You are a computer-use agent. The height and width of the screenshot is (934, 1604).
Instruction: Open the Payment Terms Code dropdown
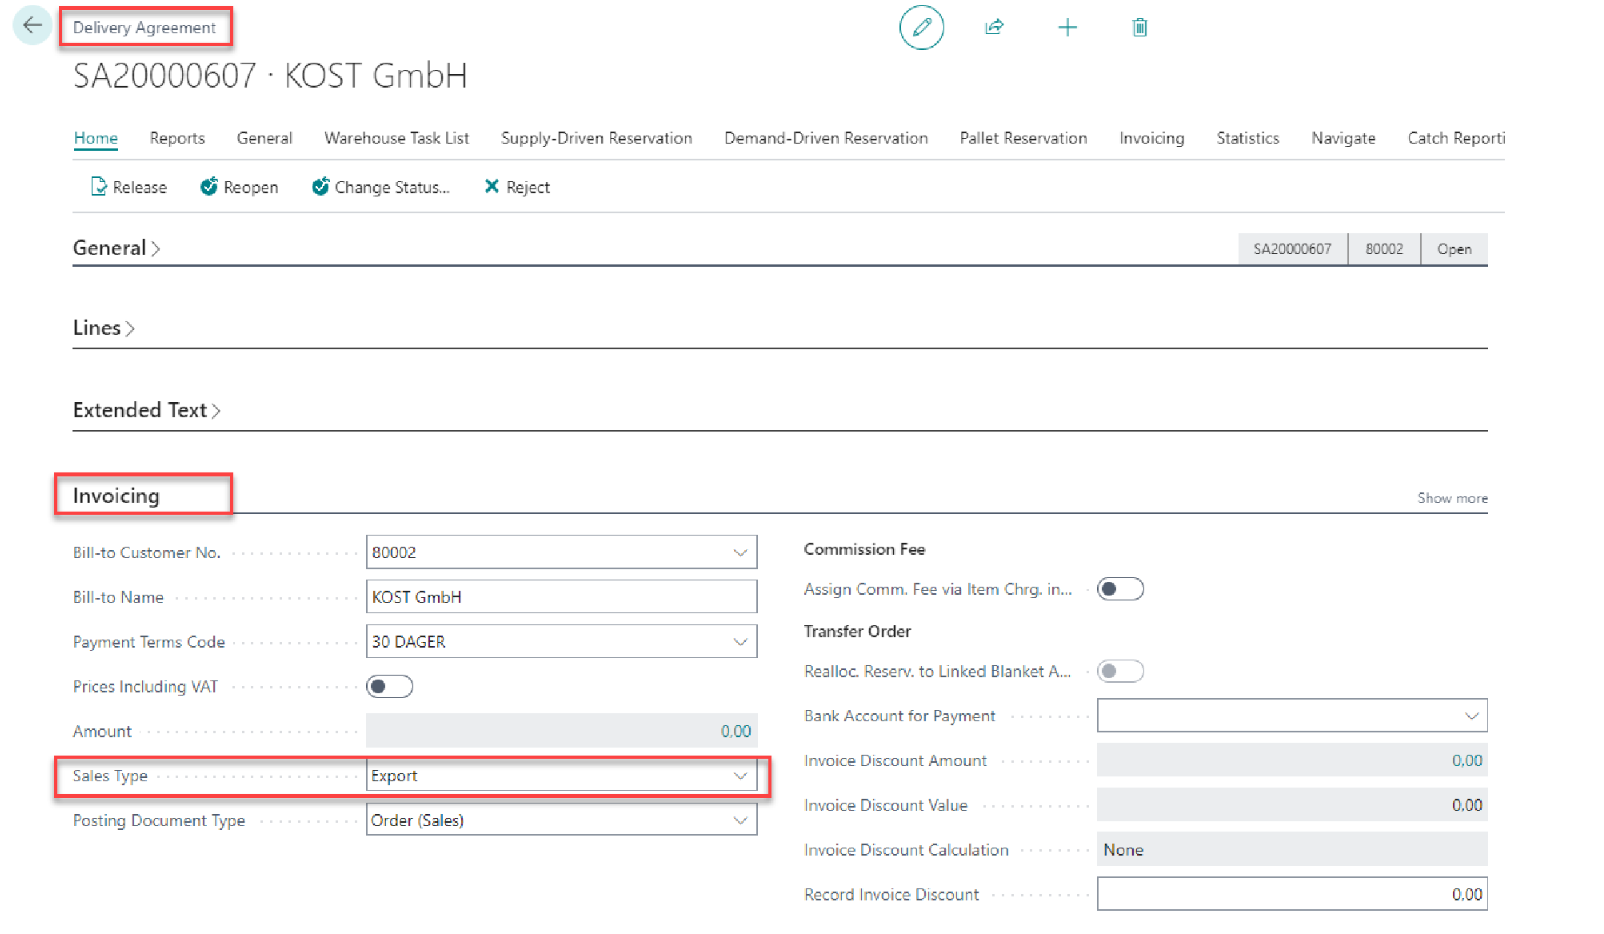pyautogui.click(x=740, y=642)
